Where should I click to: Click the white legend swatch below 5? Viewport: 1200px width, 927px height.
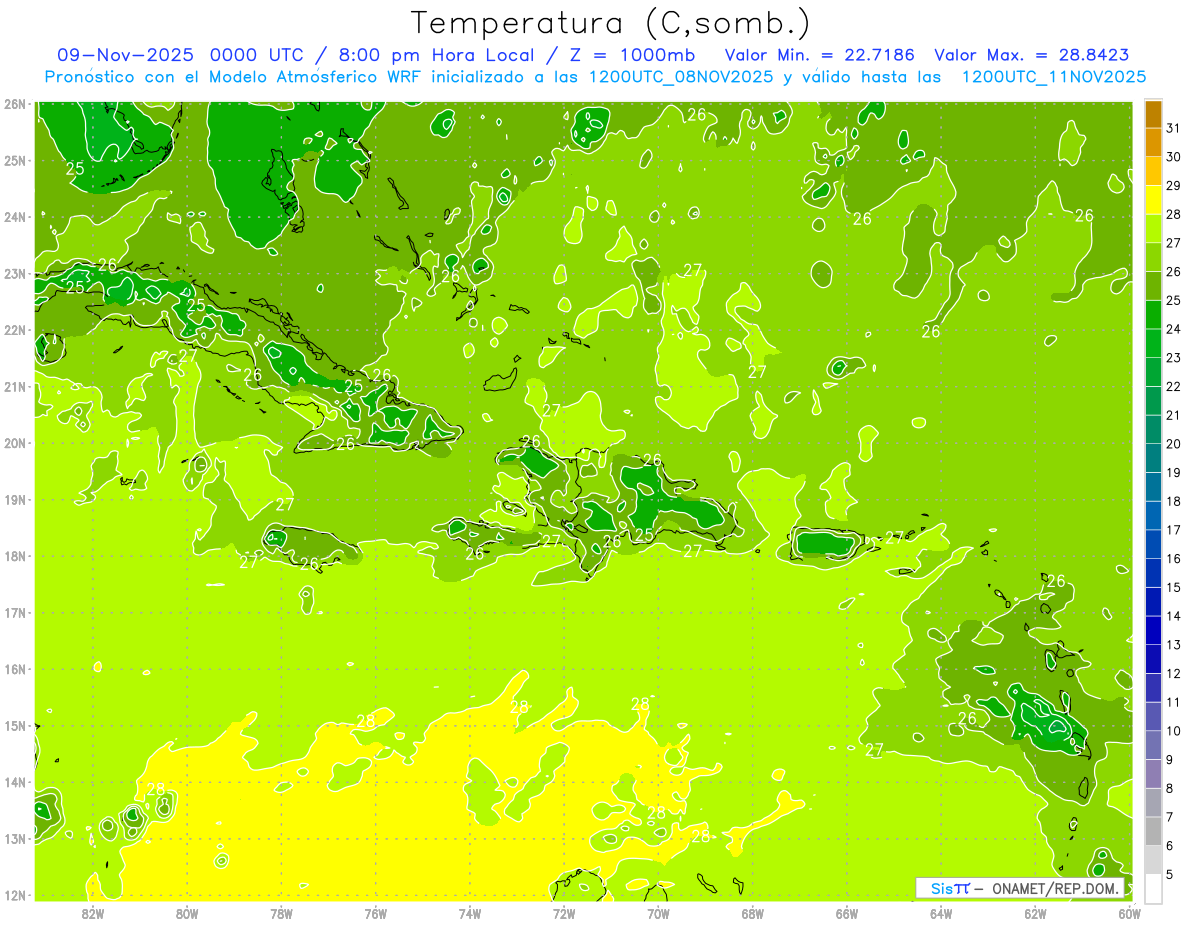coord(1153,888)
